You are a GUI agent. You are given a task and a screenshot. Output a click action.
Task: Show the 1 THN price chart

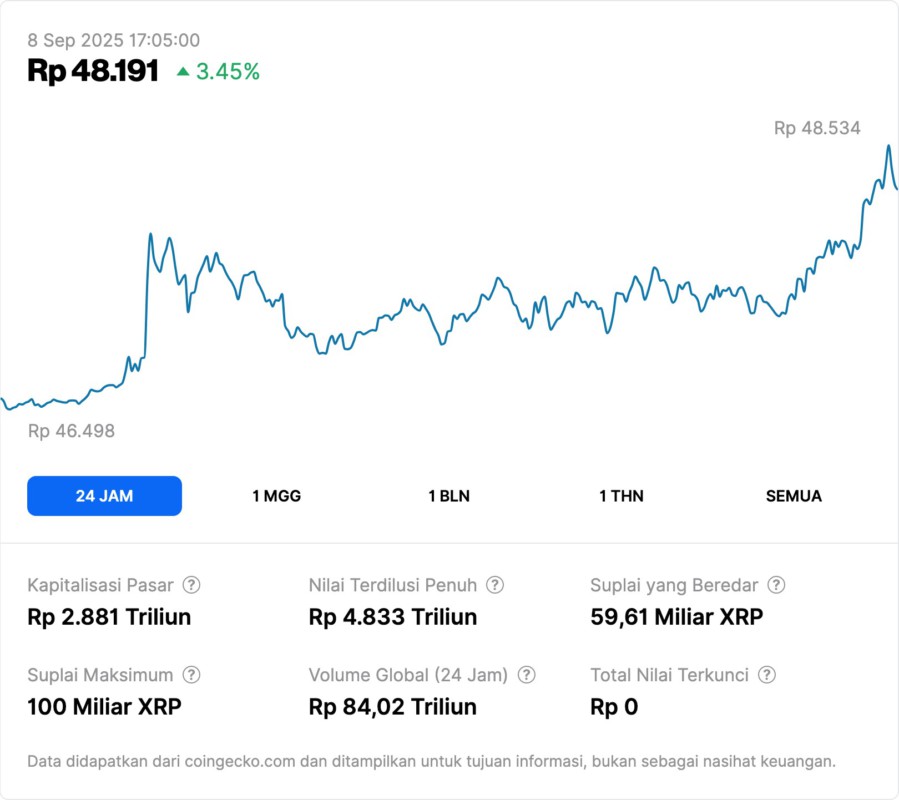click(x=621, y=496)
